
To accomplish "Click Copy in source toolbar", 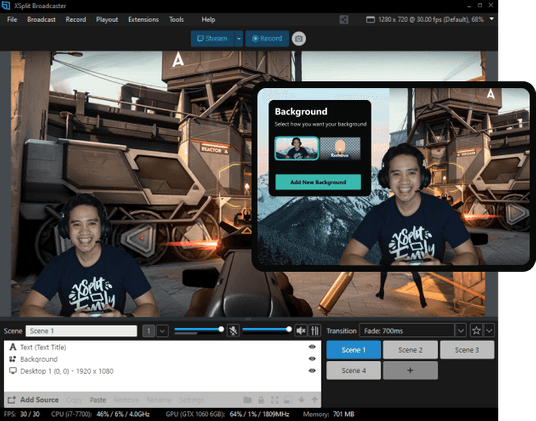I will pyautogui.click(x=74, y=400).
